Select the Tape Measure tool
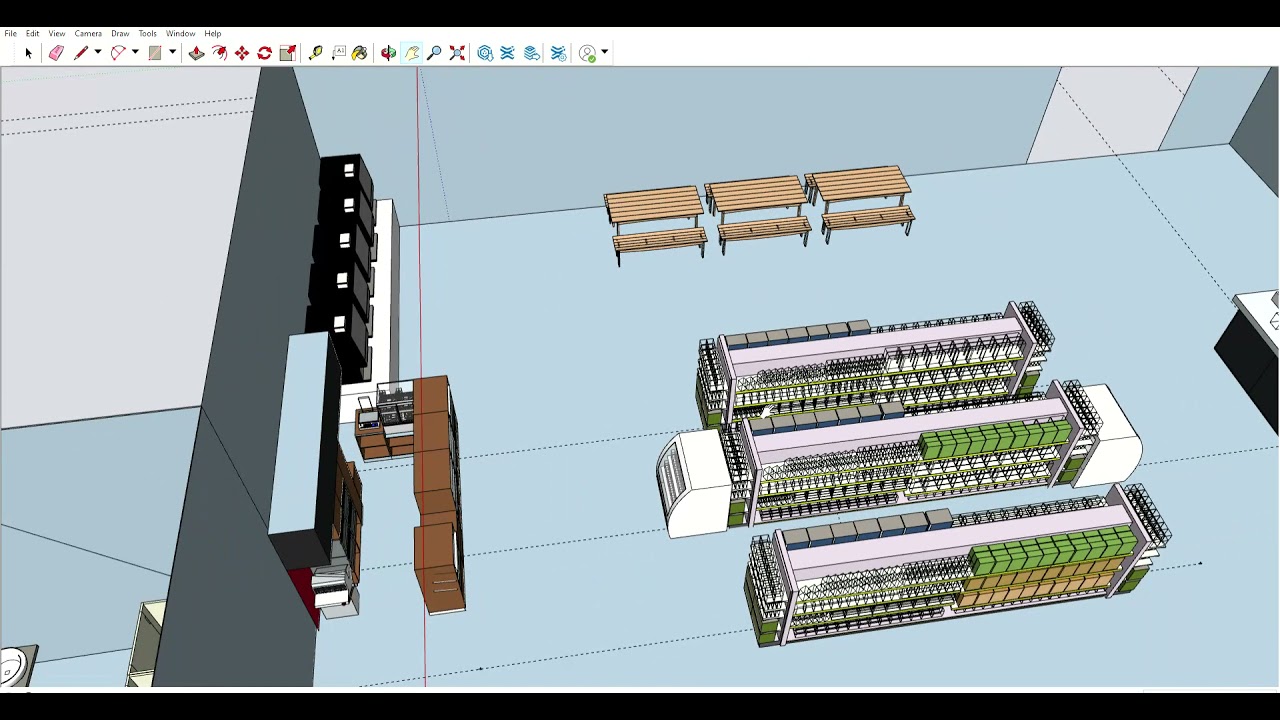1280x720 pixels. [x=315, y=53]
